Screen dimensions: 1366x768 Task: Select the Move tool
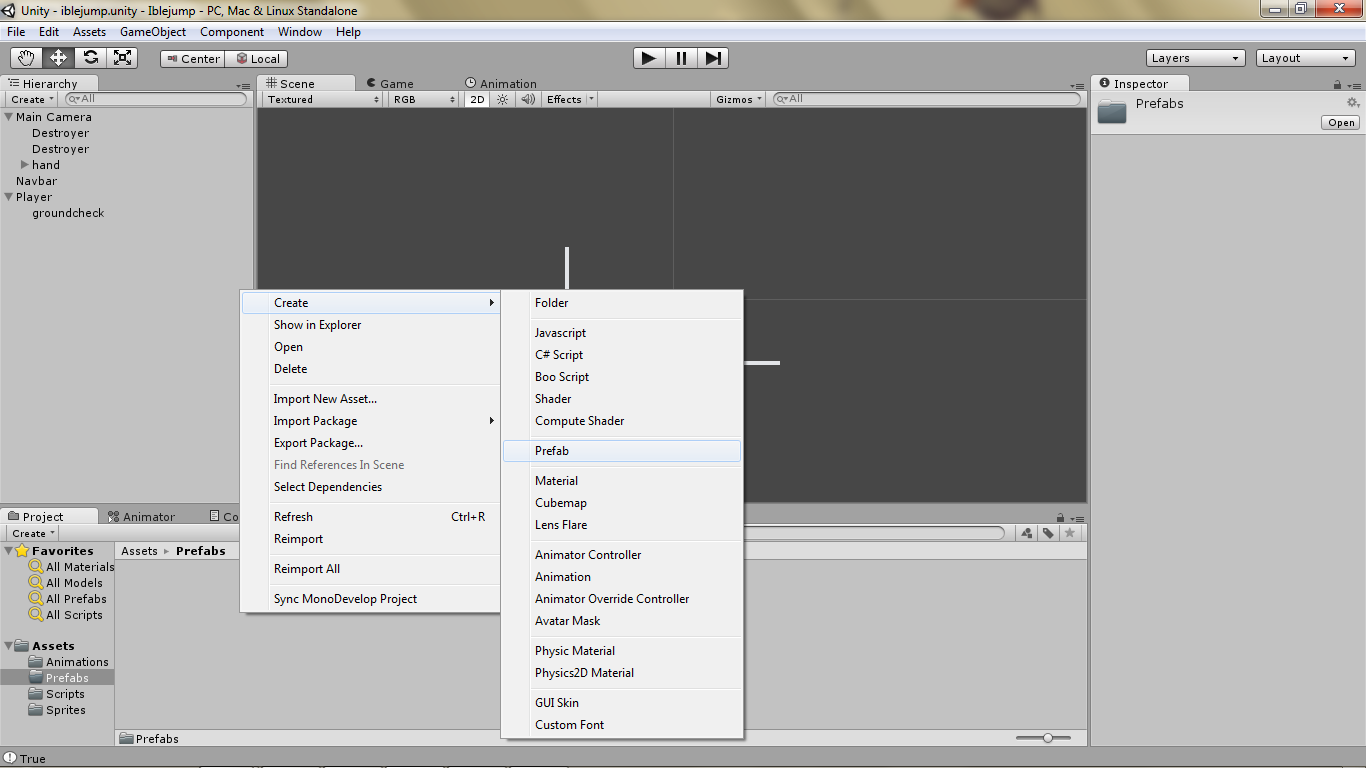(58, 57)
